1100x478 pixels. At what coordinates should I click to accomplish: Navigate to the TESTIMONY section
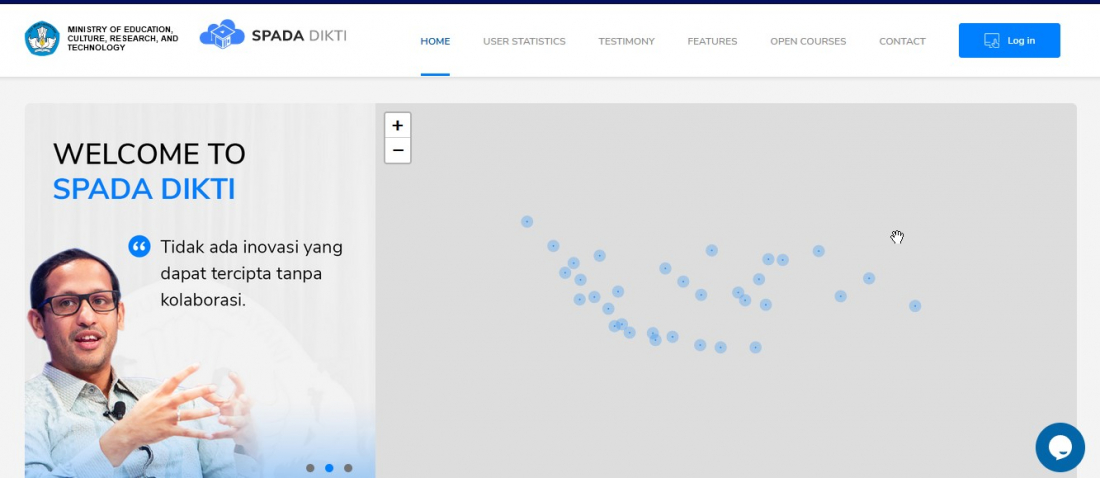[x=626, y=41]
